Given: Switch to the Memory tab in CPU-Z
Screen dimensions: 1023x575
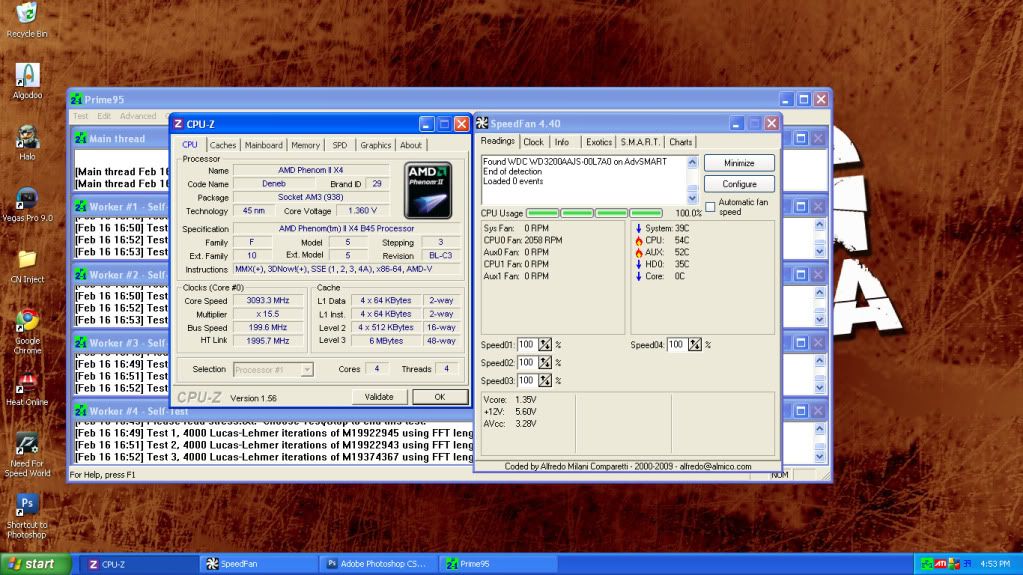Looking at the screenshot, I should (x=305, y=145).
